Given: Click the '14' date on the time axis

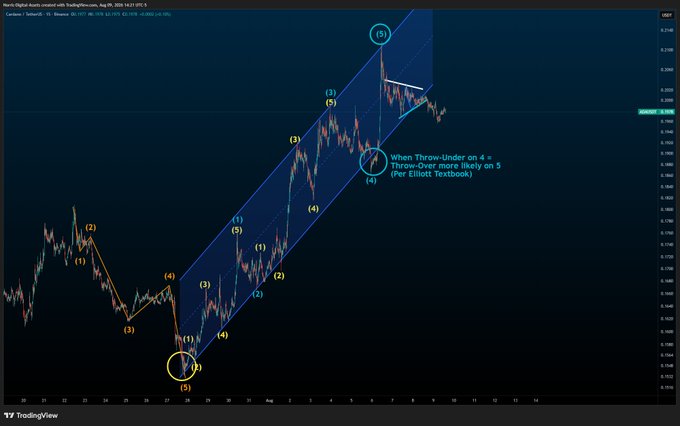Looking at the screenshot, I should tap(536, 401).
